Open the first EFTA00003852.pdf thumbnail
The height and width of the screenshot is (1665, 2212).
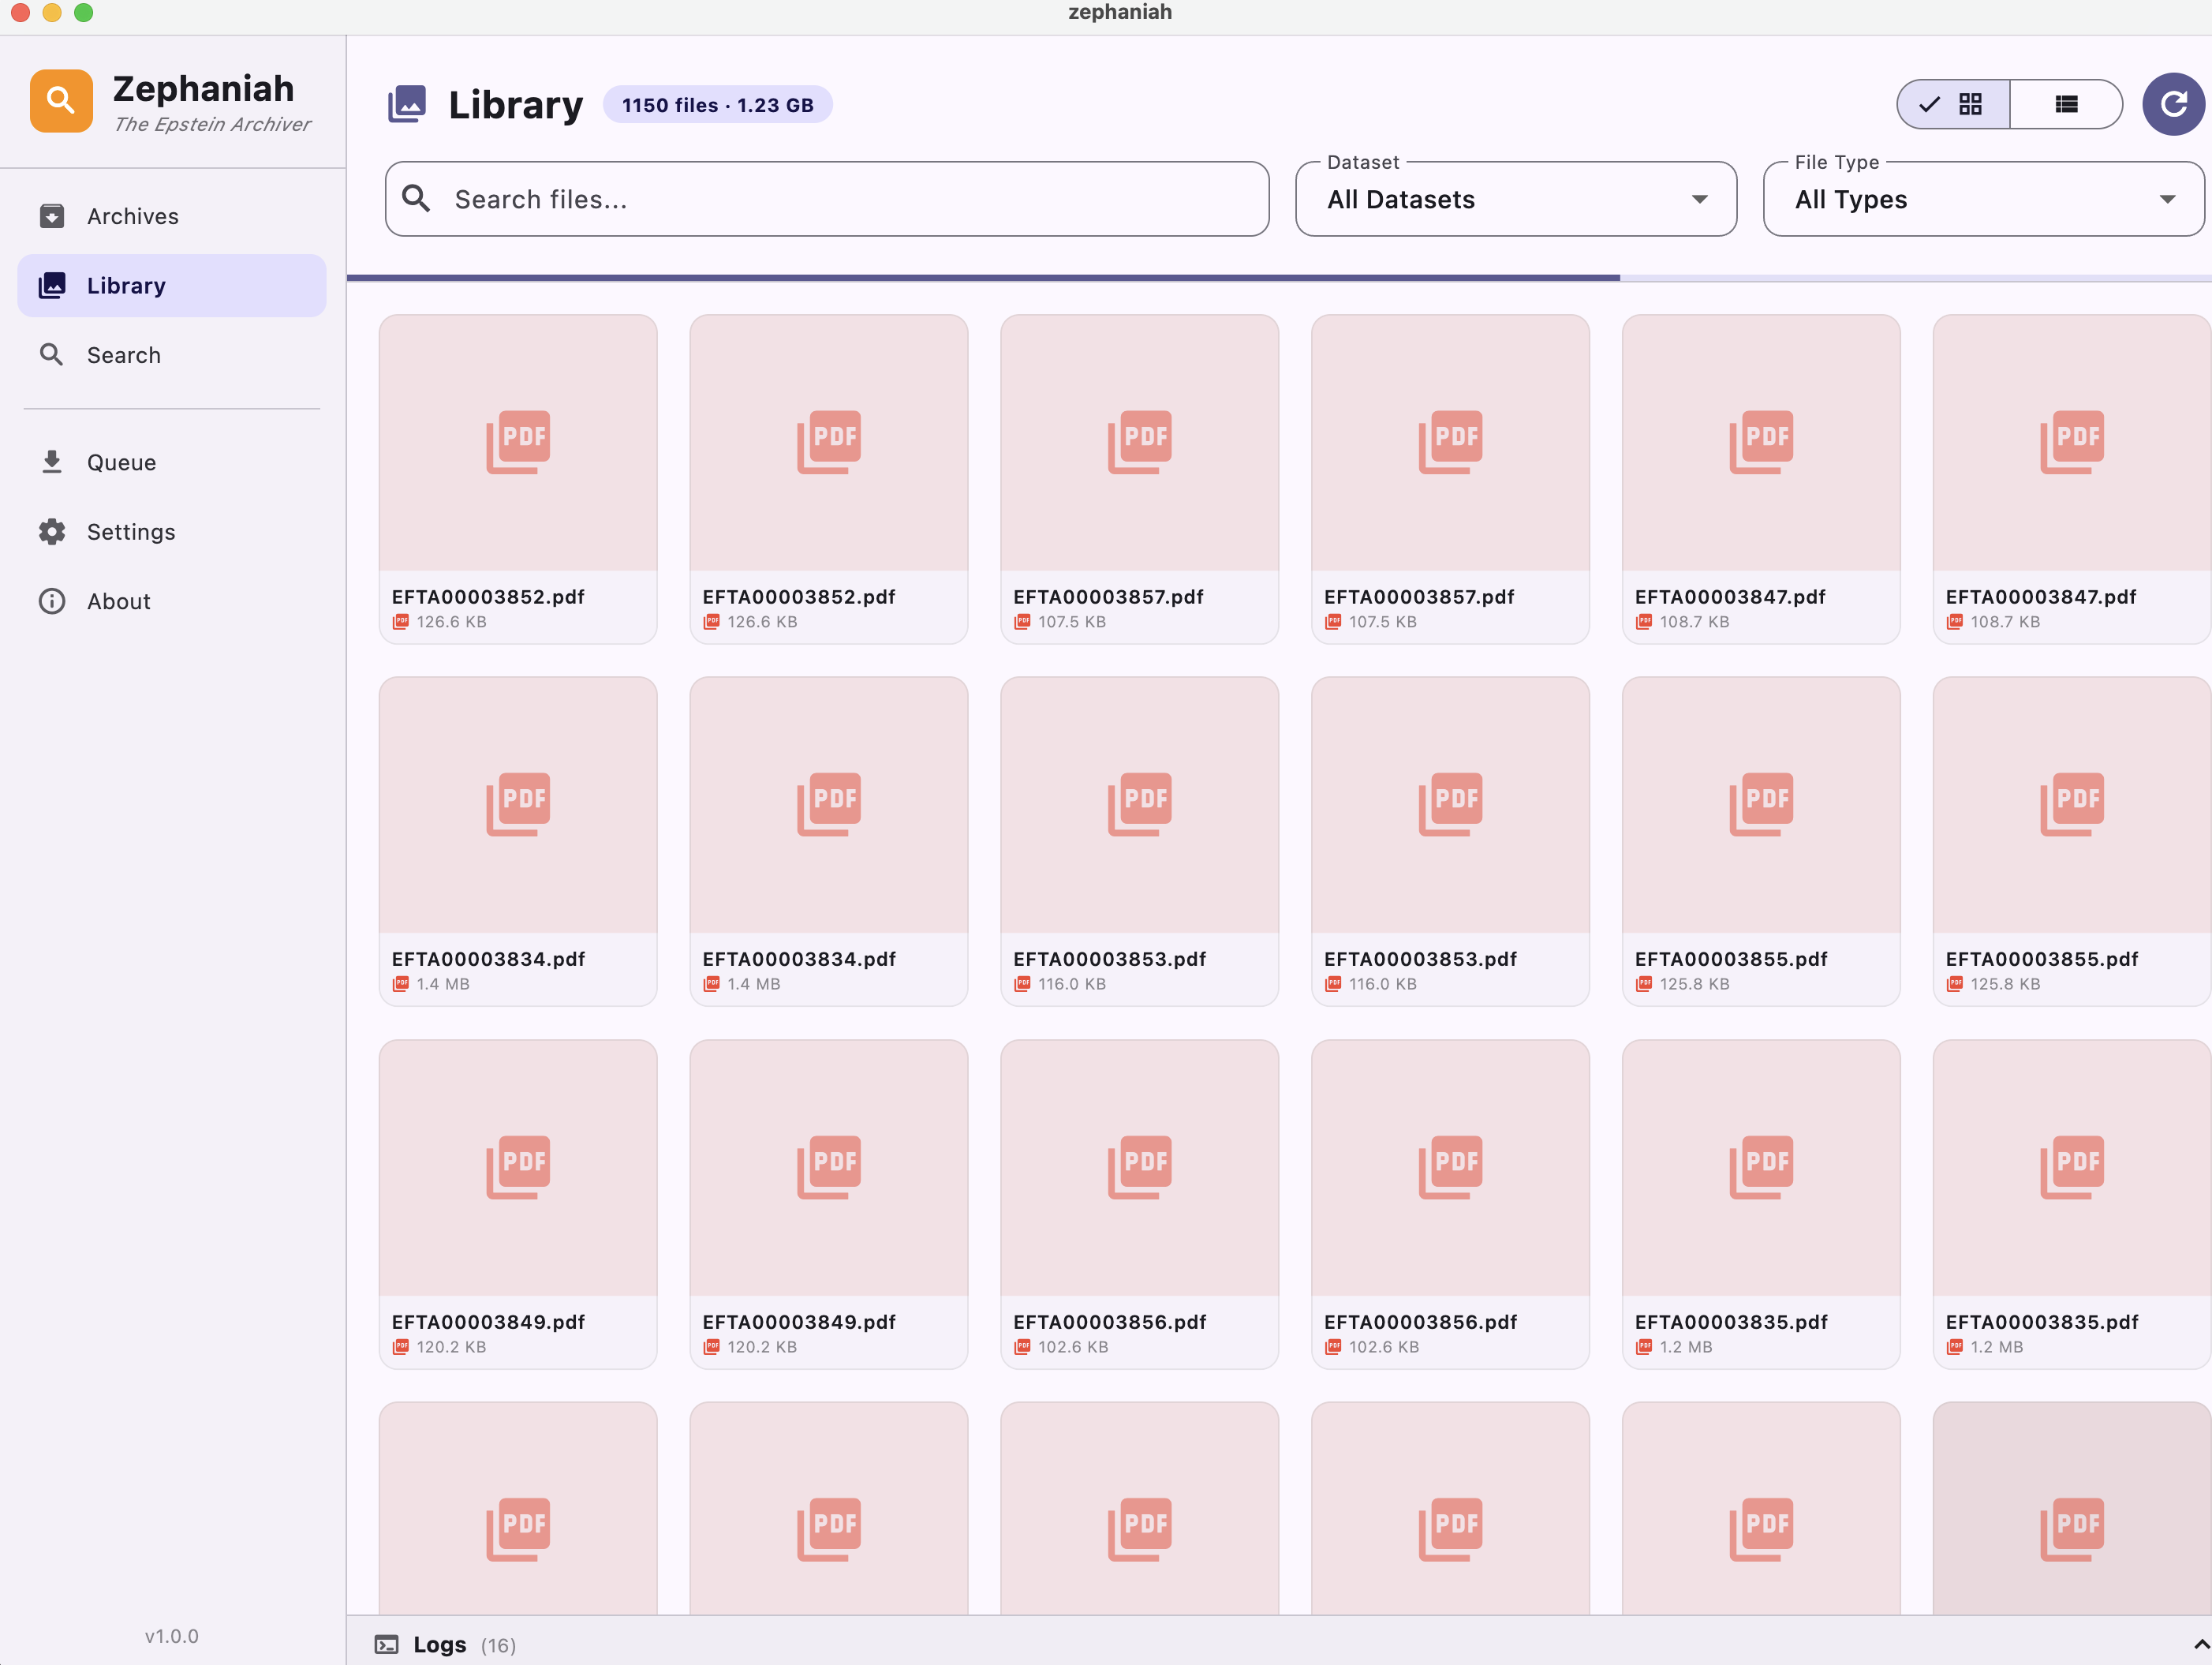click(x=517, y=443)
